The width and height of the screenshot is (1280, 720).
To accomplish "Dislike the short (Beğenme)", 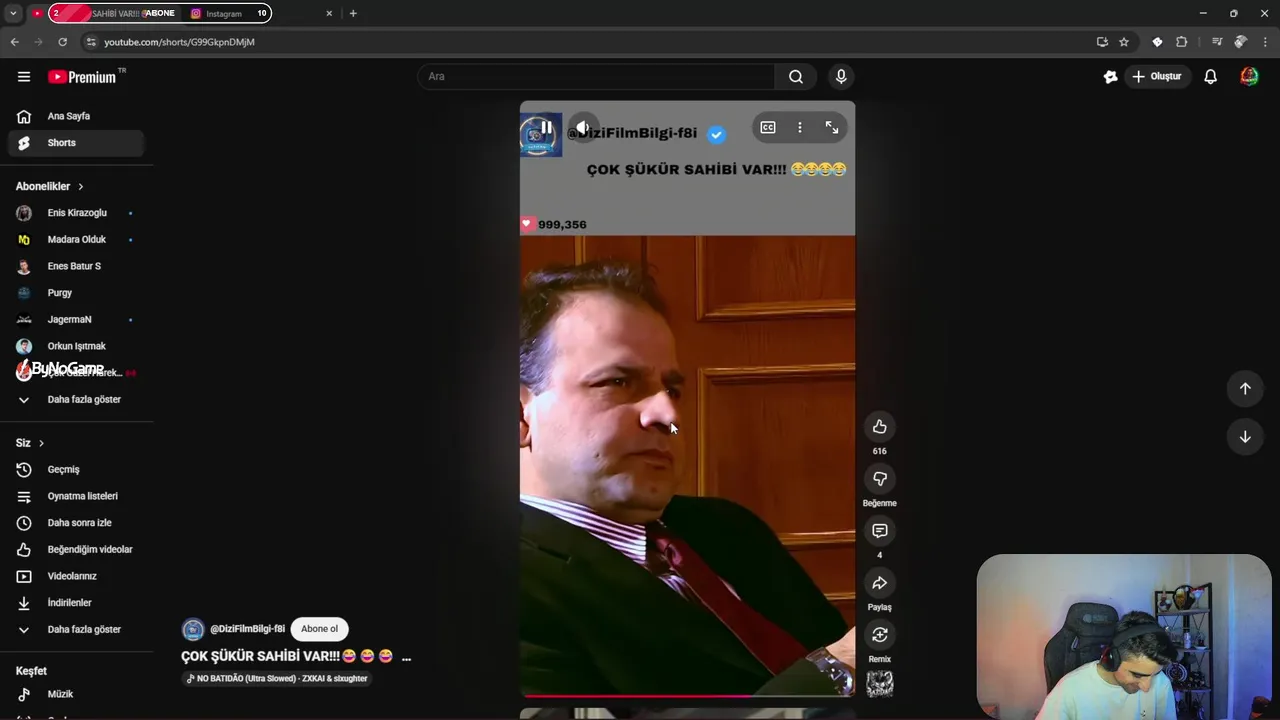I will point(879,479).
